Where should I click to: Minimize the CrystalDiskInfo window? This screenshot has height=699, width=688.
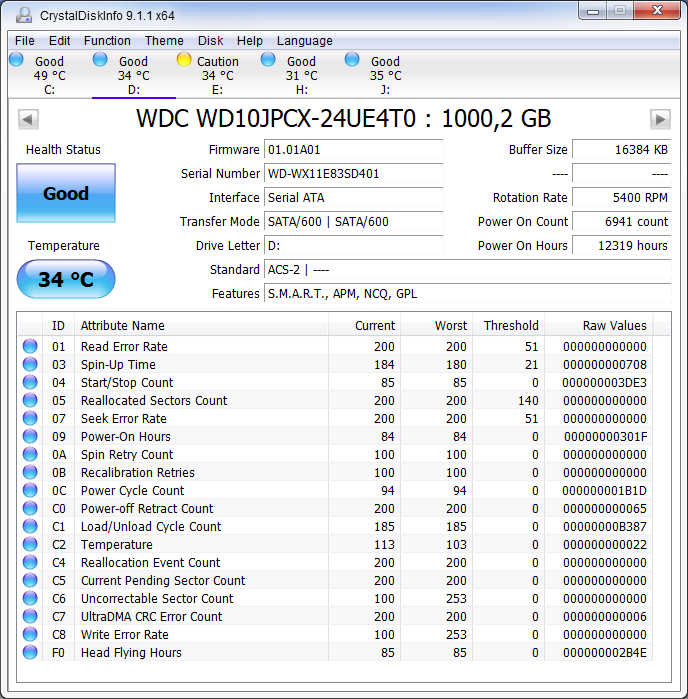click(593, 11)
